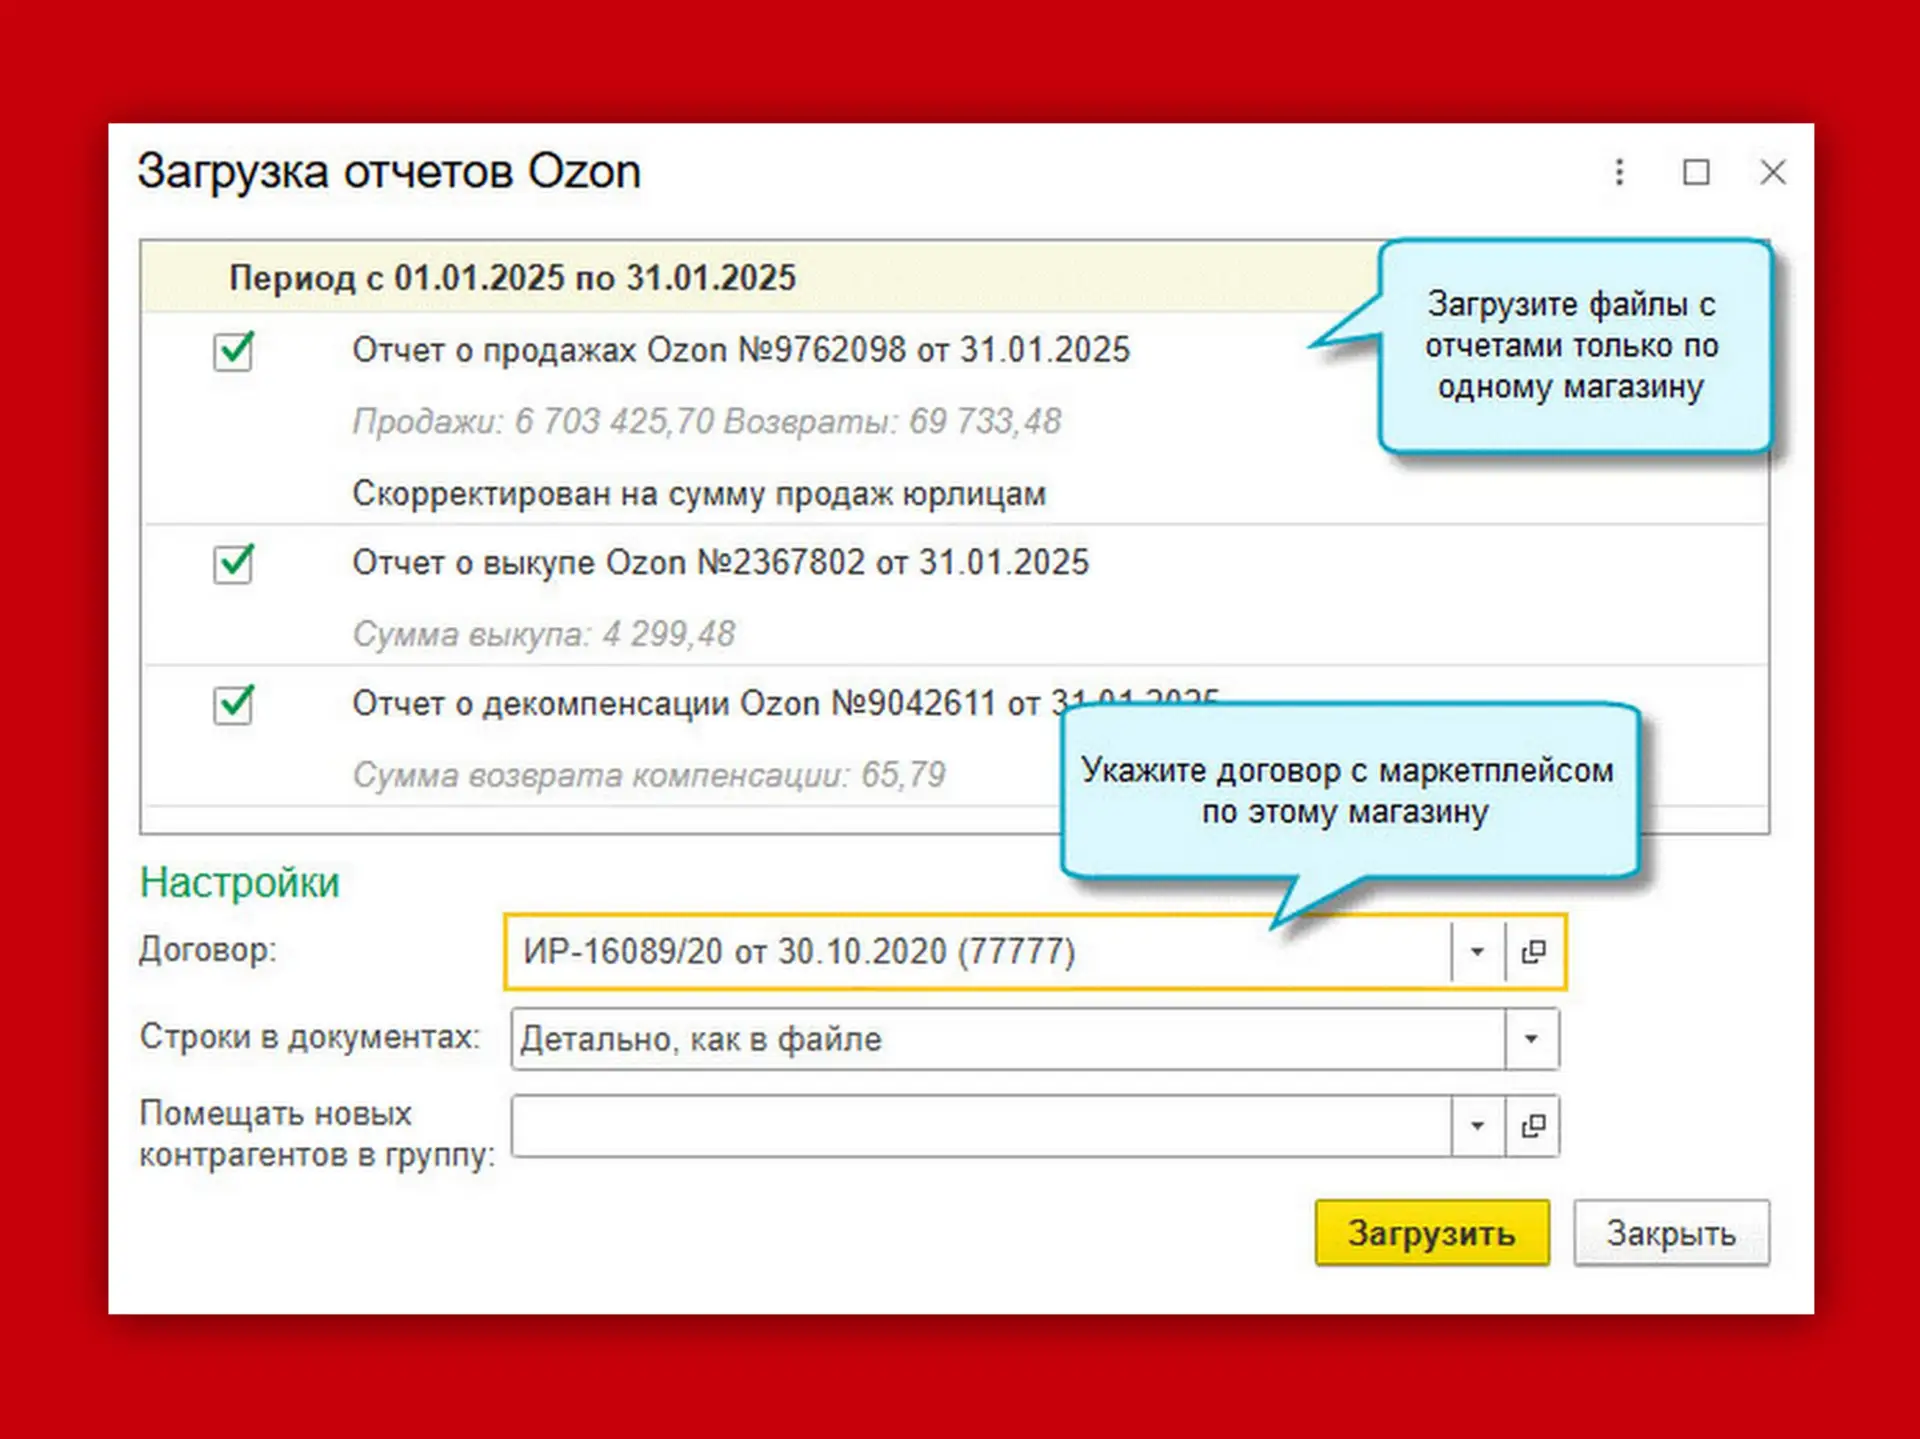Screen dimensions: 1920x1439
Task: Click the Строки в документах: label
Action: (x=310, y=1036)
